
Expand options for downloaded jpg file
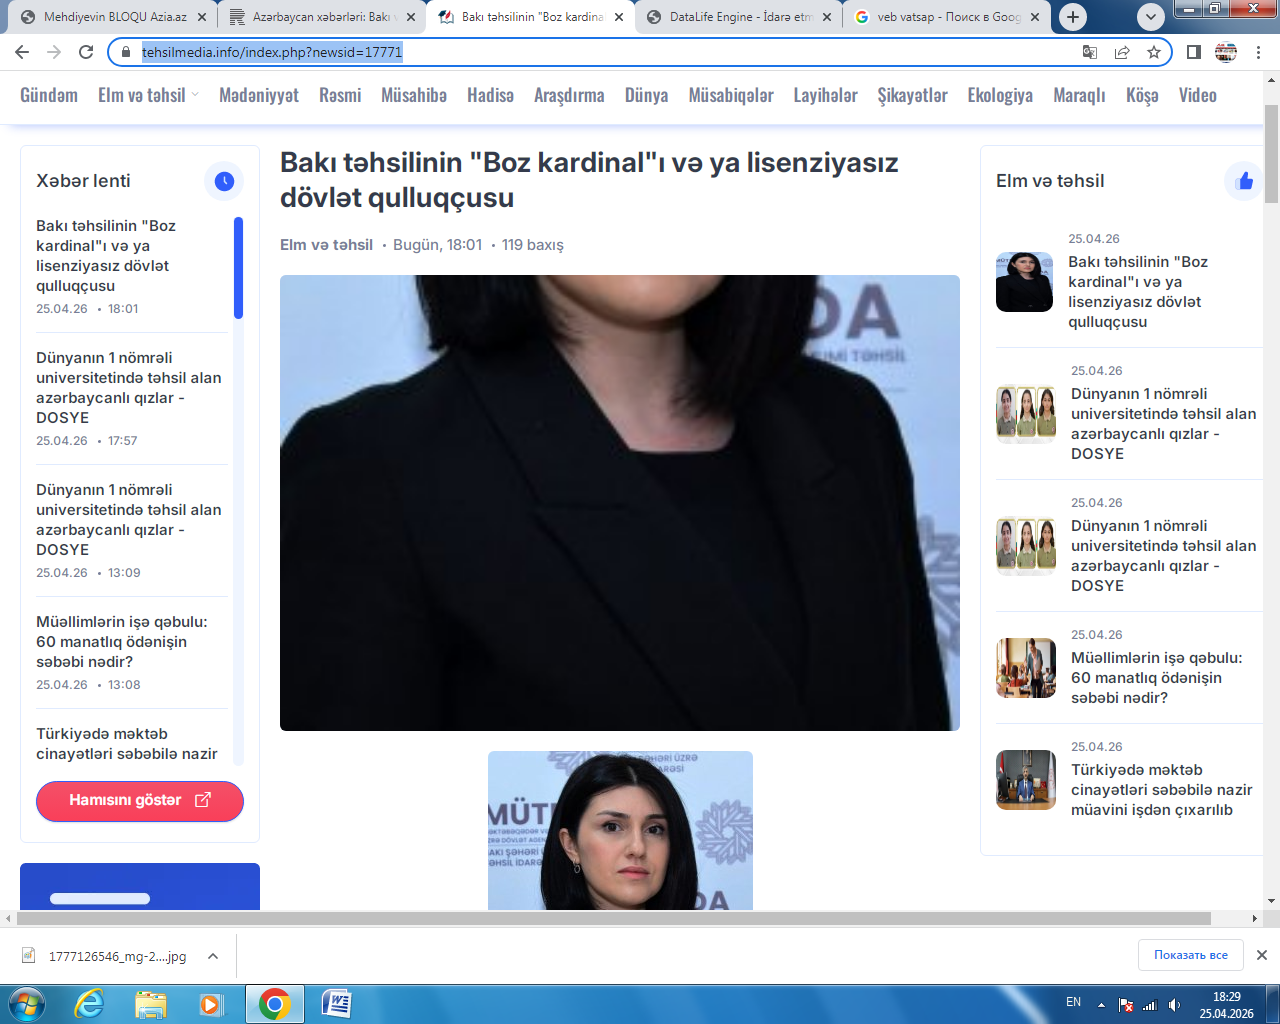point(213,956)
